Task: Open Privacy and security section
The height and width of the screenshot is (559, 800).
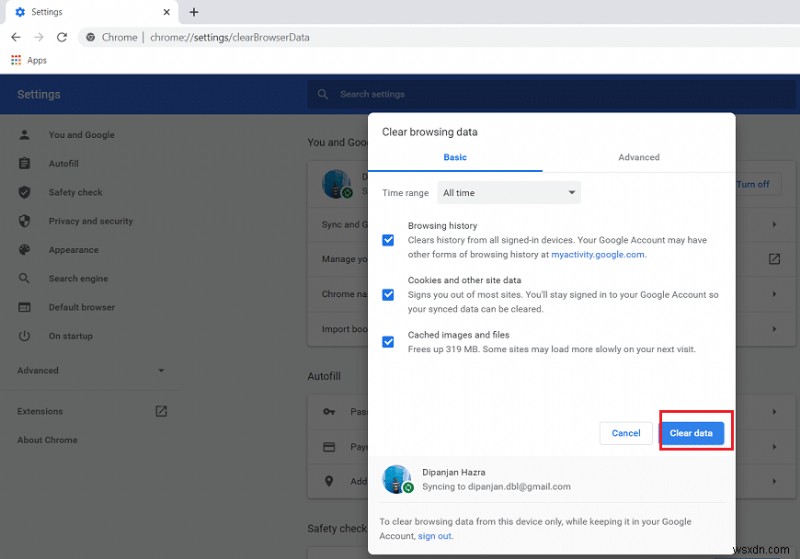Action: click(x=90, y=221)
